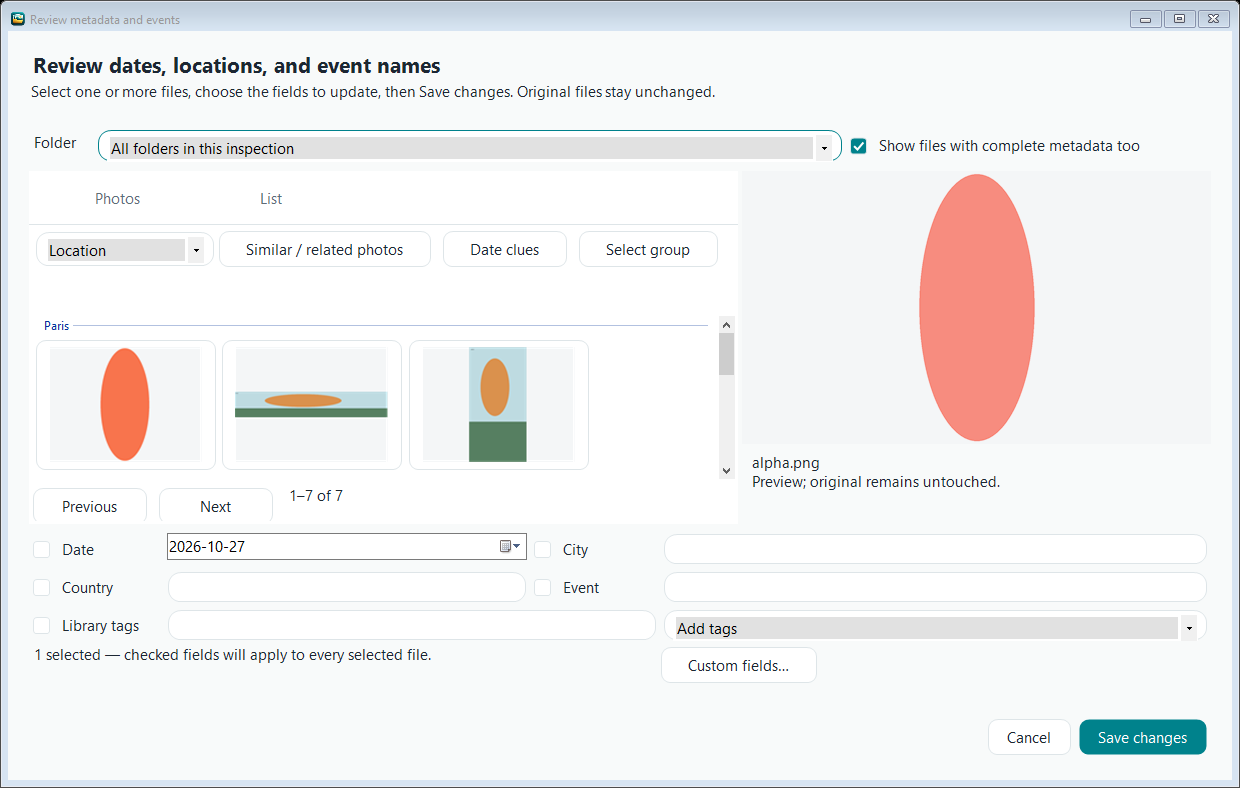1240x788 pixels.
Task: Select the tall blue-and-green portrait thumbnail
Action: 499,405
